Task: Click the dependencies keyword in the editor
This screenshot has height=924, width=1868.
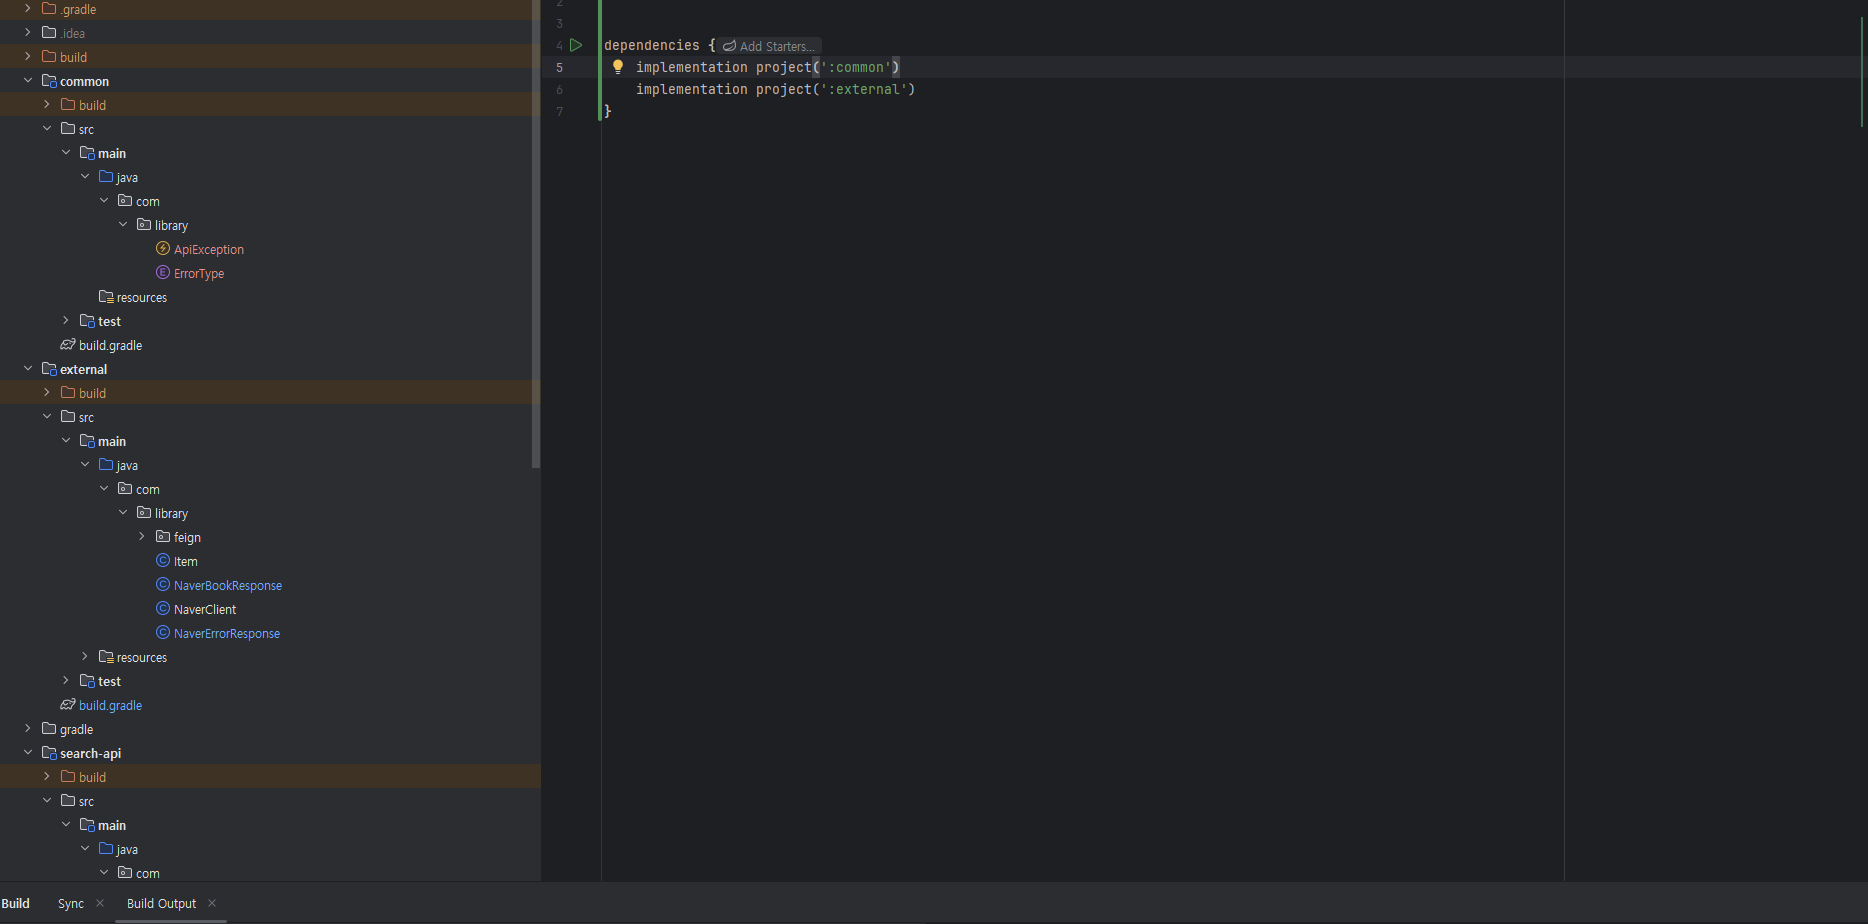Action: [652, 45]
